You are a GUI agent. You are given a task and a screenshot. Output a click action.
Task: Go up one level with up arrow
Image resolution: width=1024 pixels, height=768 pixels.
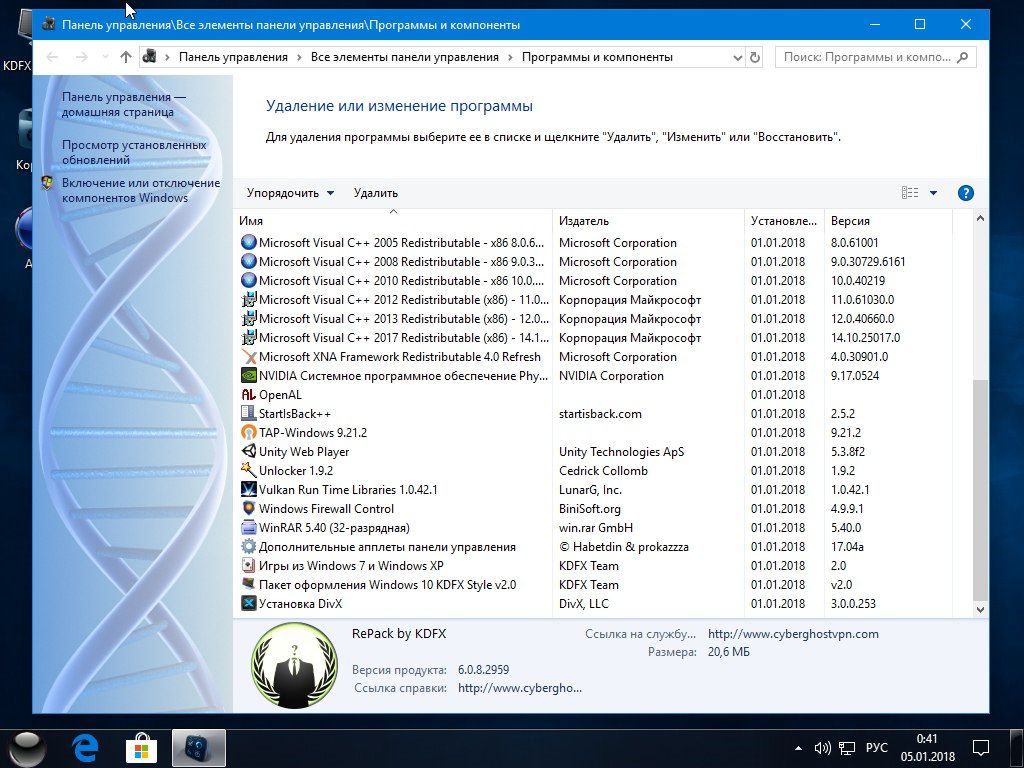[x=125, y=57]
